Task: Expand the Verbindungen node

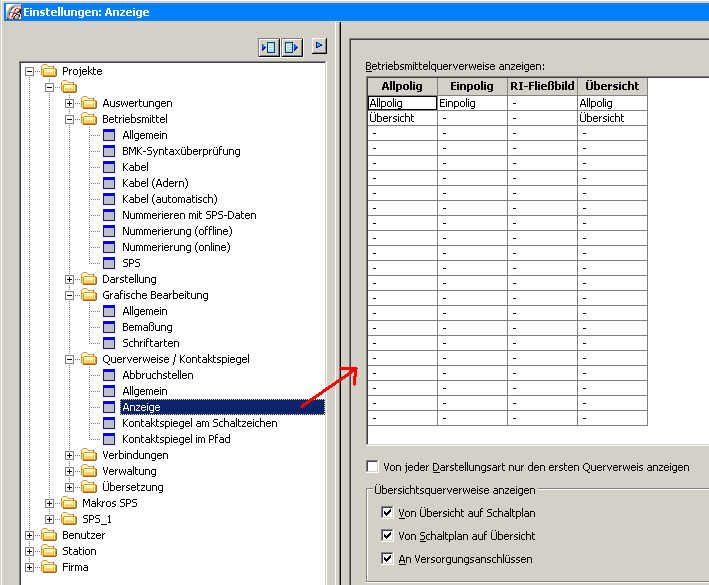Action: (69, 455)
